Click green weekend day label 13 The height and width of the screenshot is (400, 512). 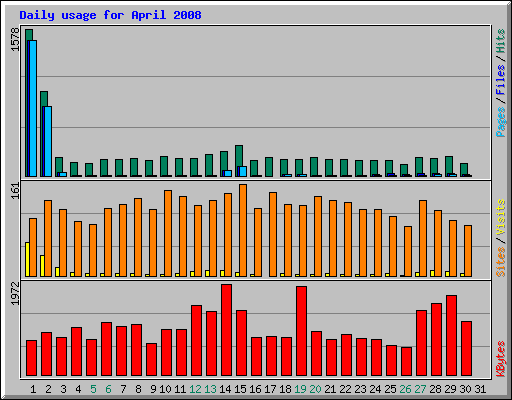(x=210, y=389)
